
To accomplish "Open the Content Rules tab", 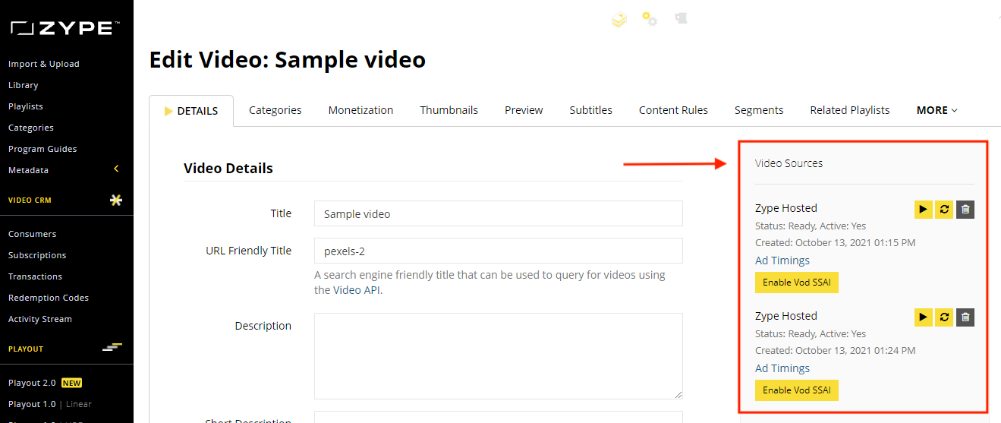I will click(x=674, y=110).
